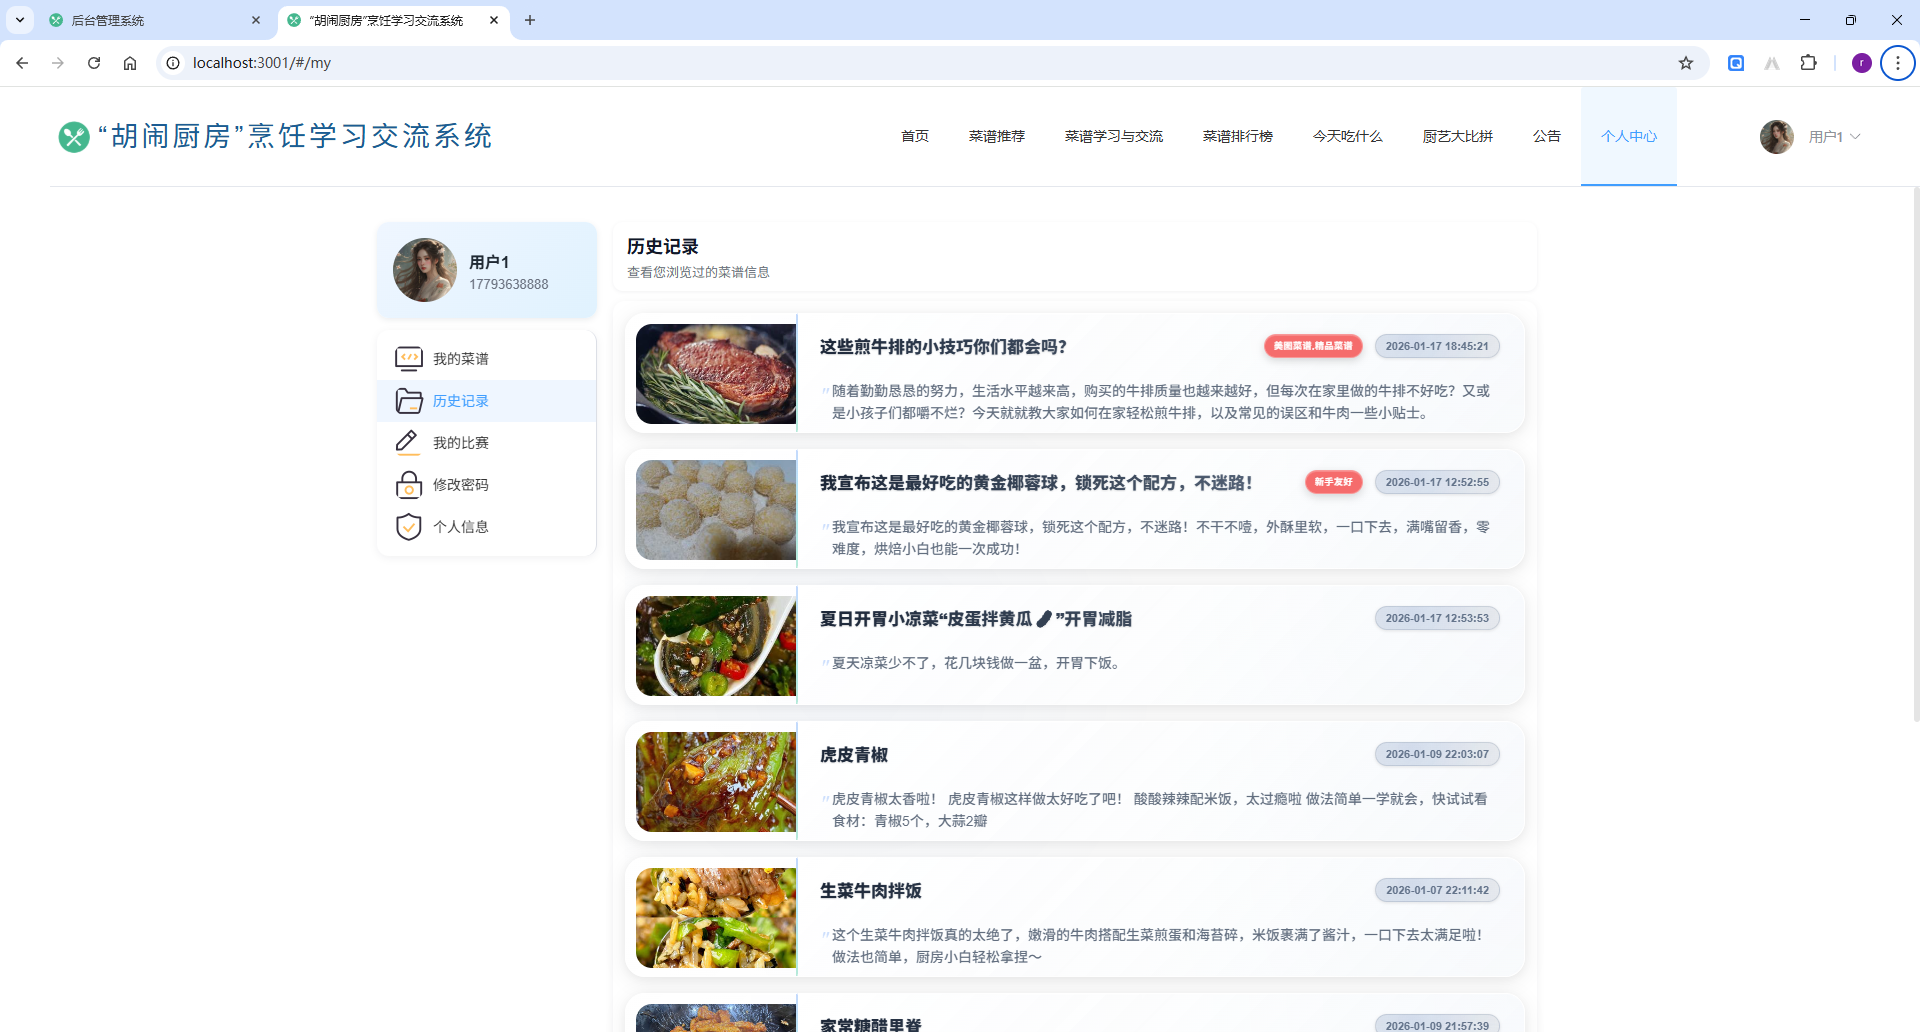1920x1032 pixels.
Task: Click the 胡闹厨房烹饪学习交流系统 site title
Action: tap(294, 137)
